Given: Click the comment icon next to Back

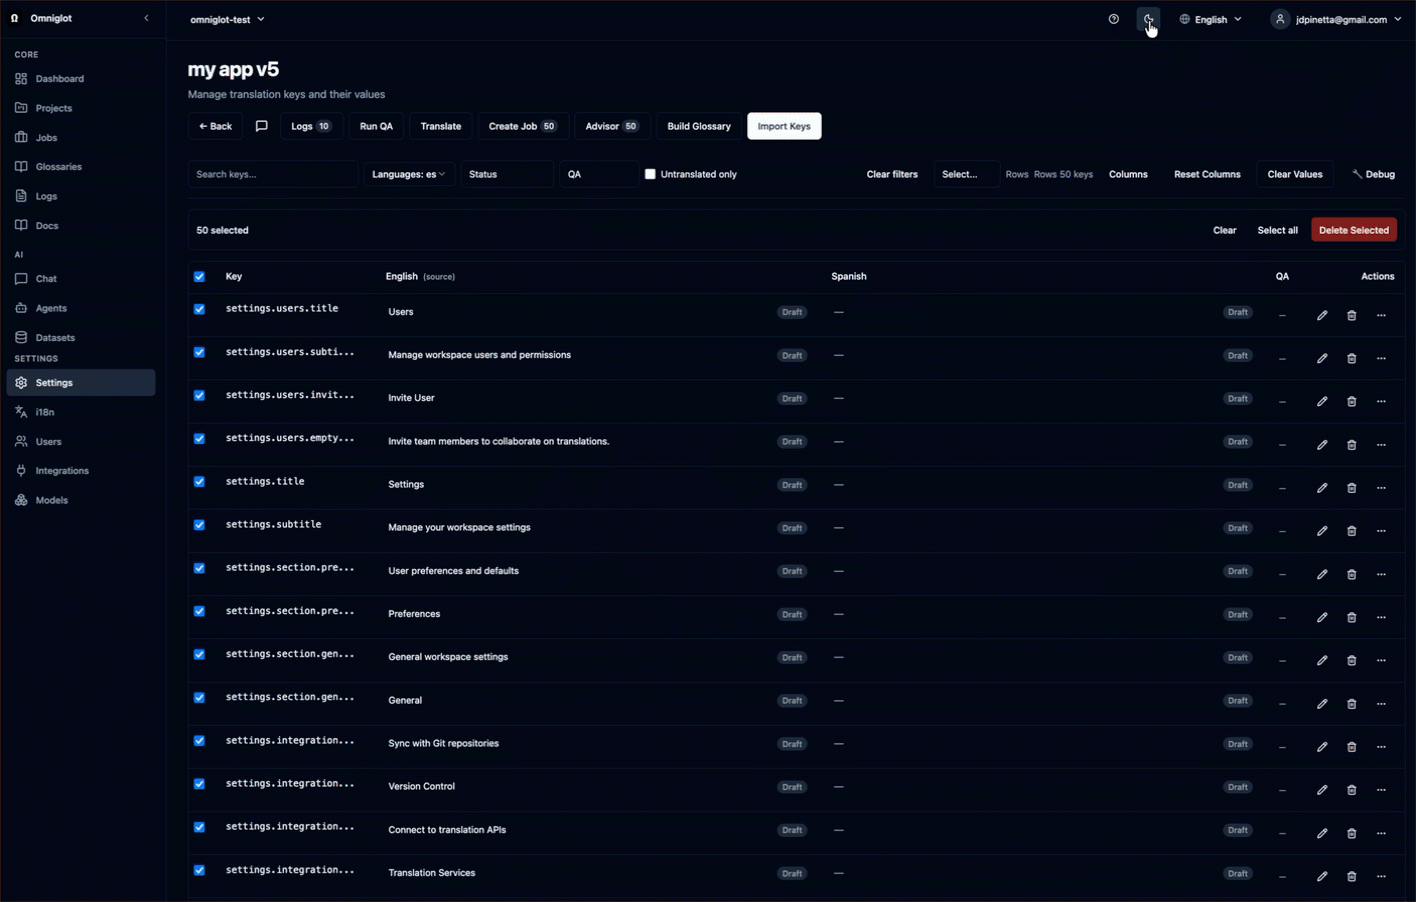Looking at the screenshot, I should (x=262, y=126).
